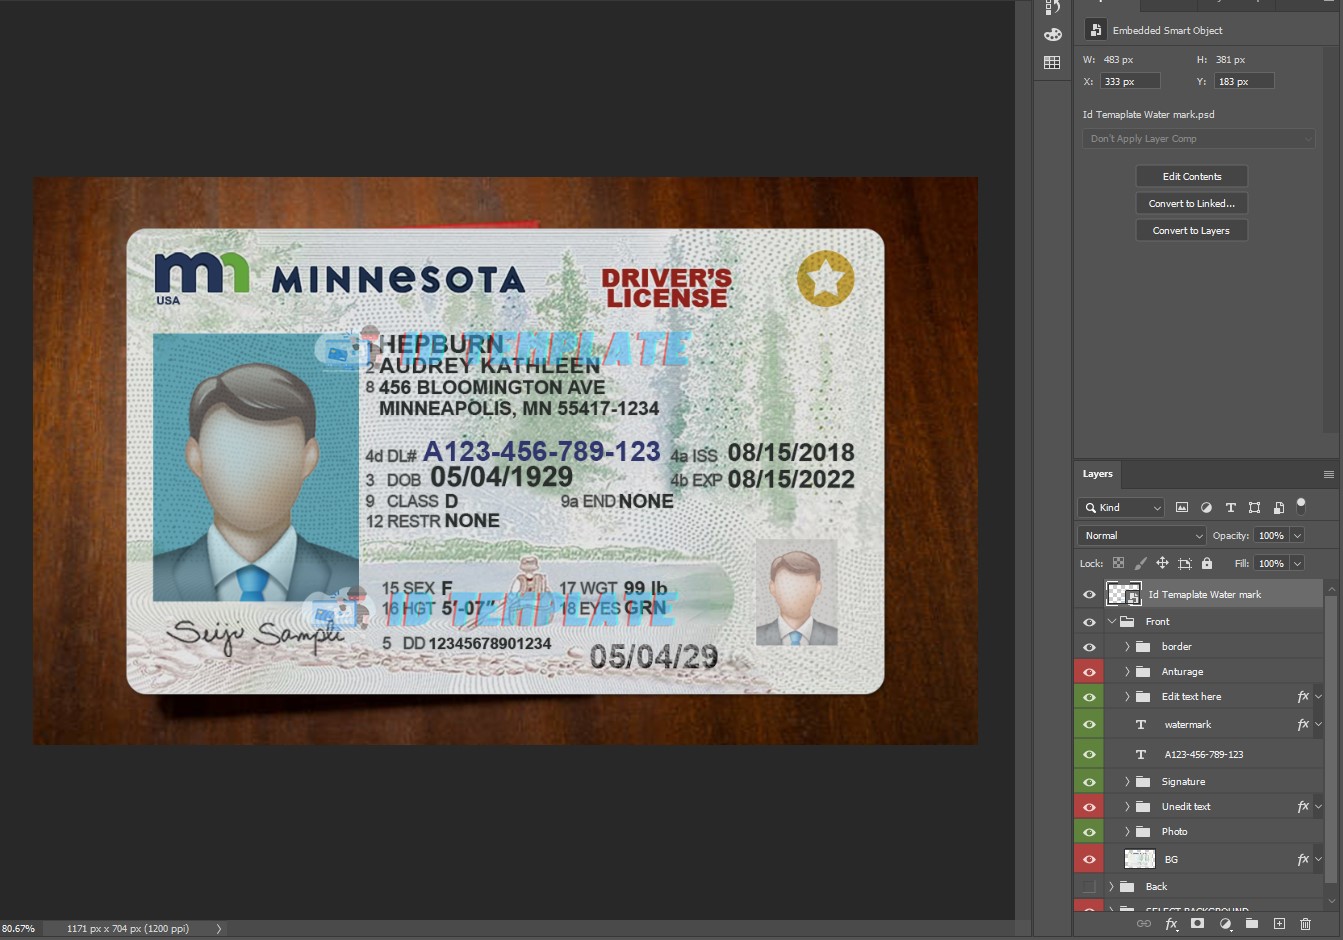This screenshot has width=1343, height=940.
Task: Select the Id Temaplate Water mark layer thumbnail
Action: (x=1124, y=594)
